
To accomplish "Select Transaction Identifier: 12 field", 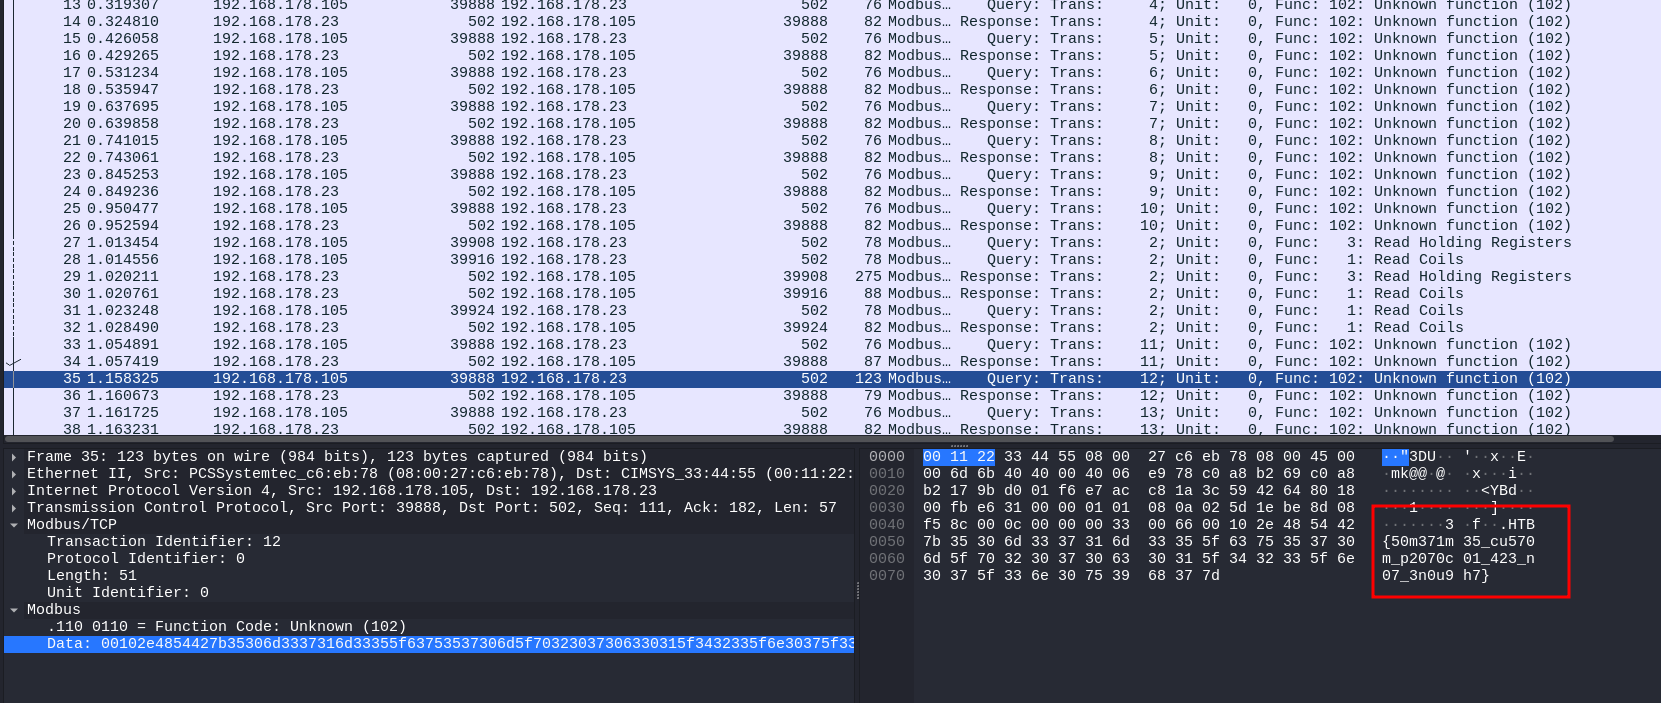I will (164, 542).
